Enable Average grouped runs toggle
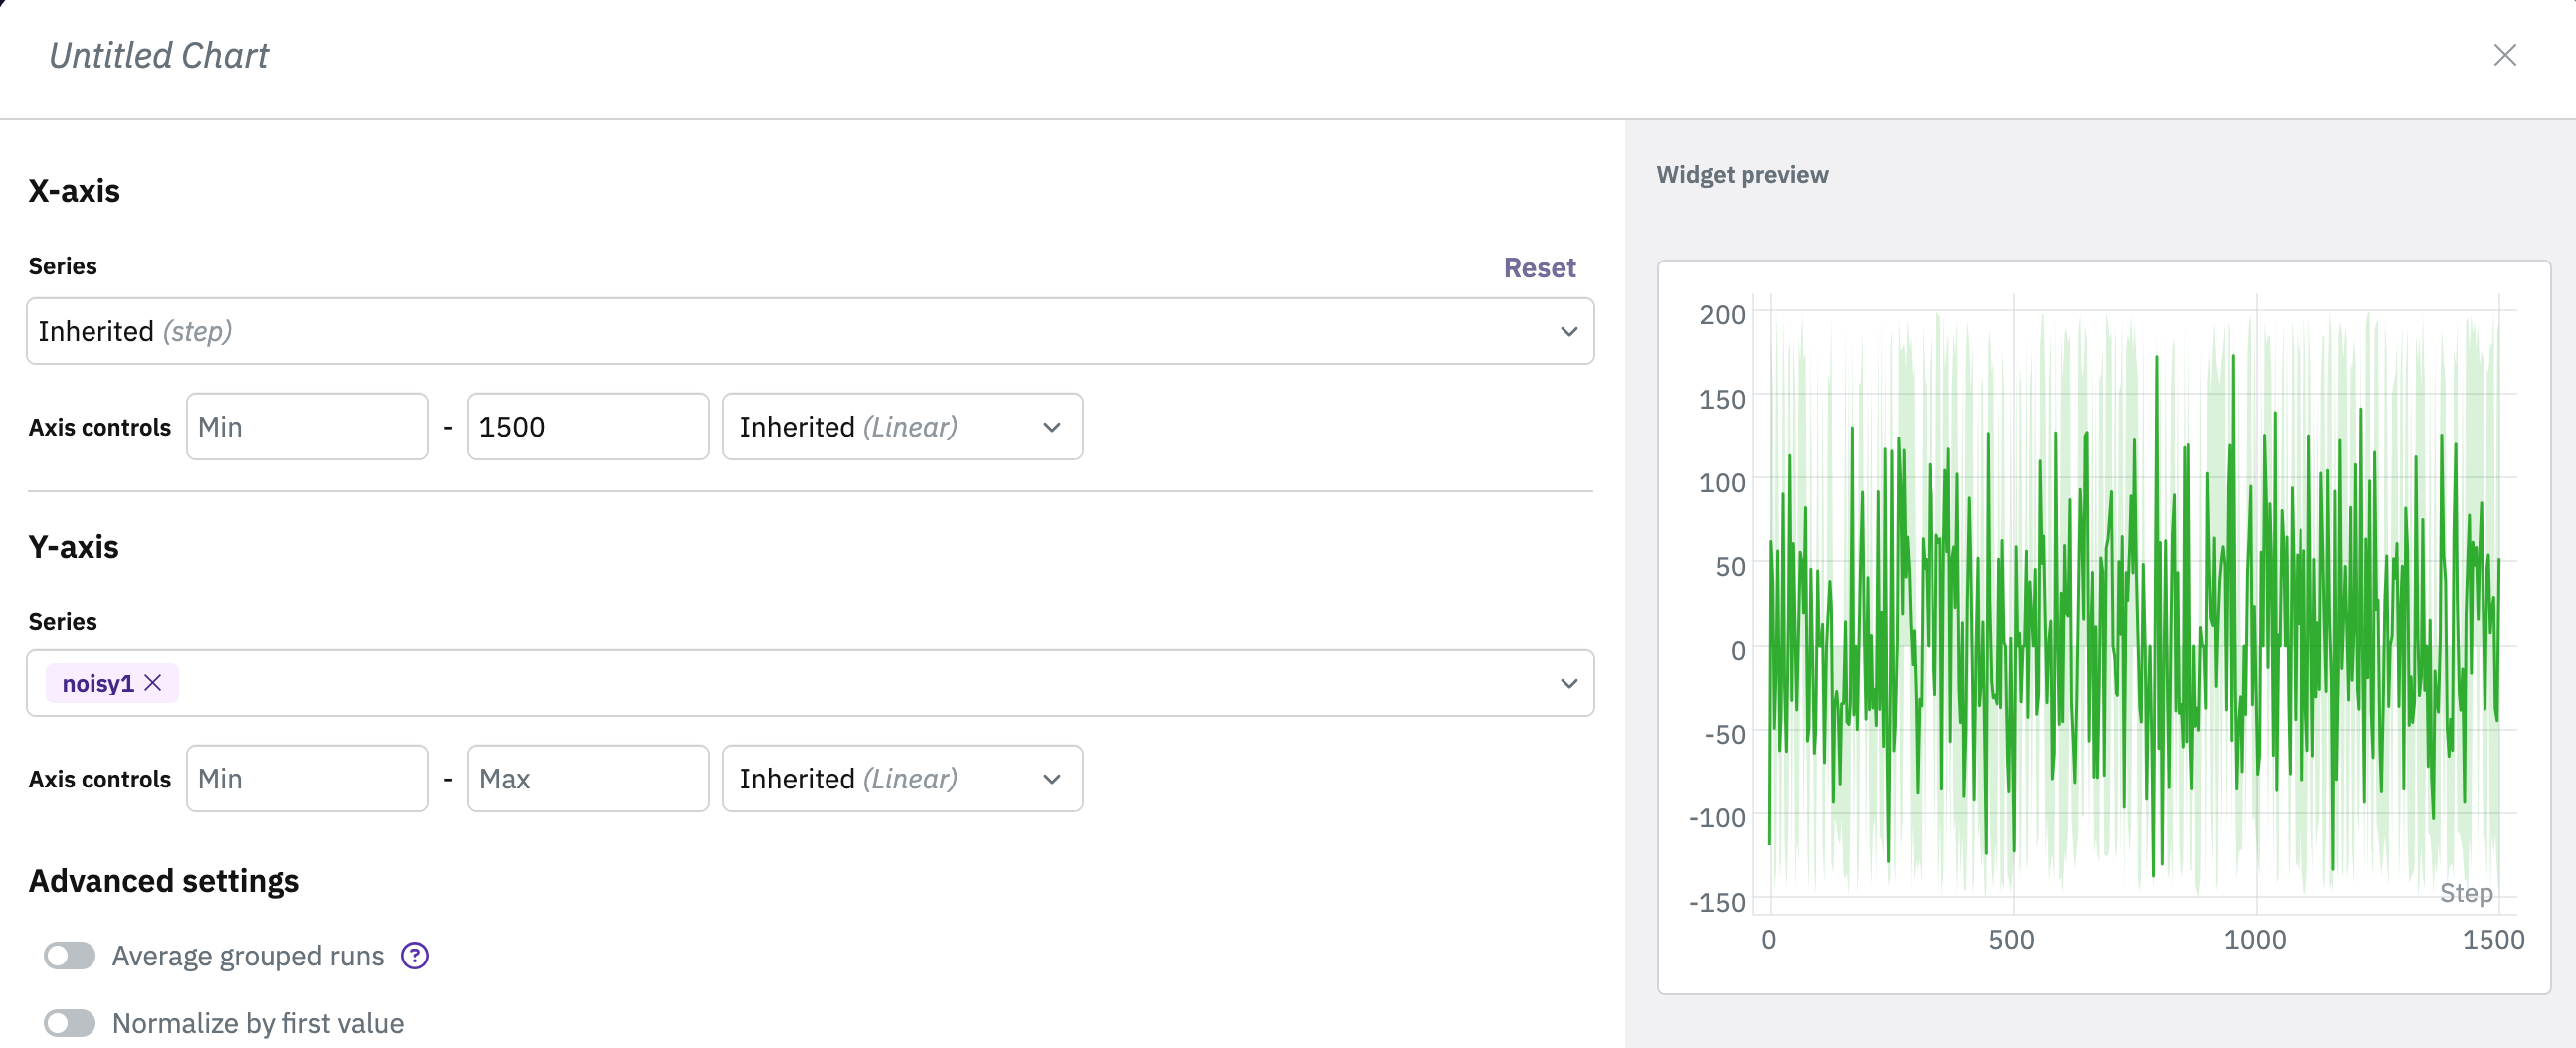Image resolution: width=2576 pixels, height=1048 pixels. [70, 956]
